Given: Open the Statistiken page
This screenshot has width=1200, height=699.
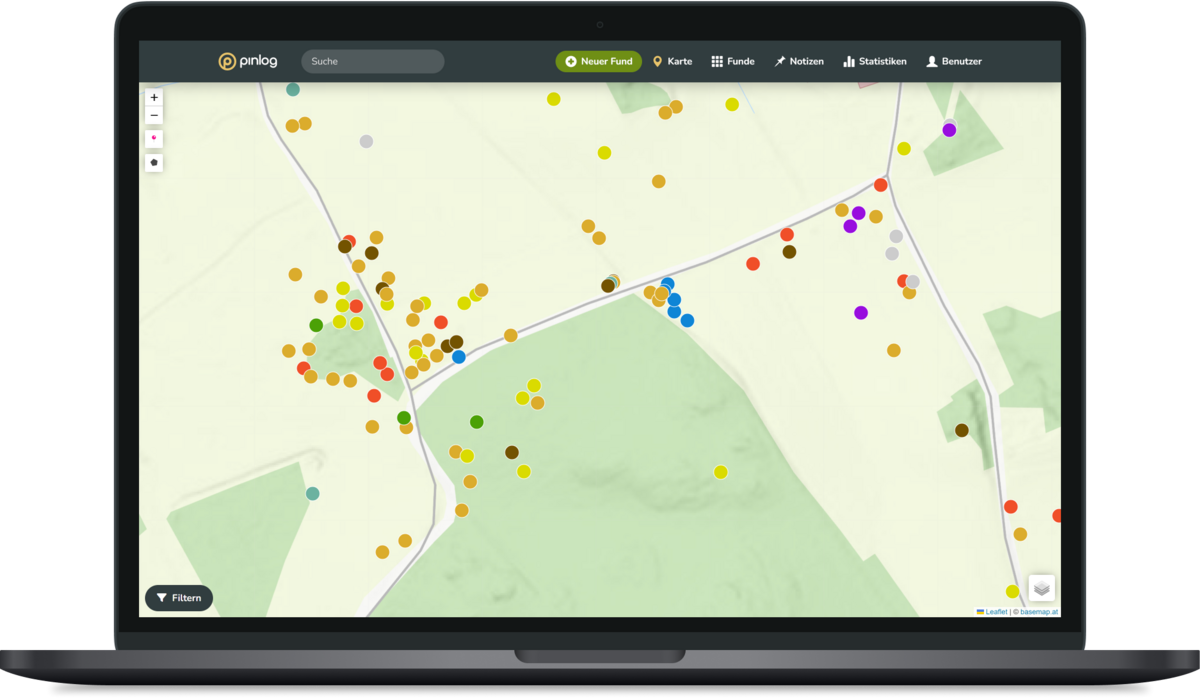Looking at the screenshot, I should pyautogui.click(x=875, y=61).
